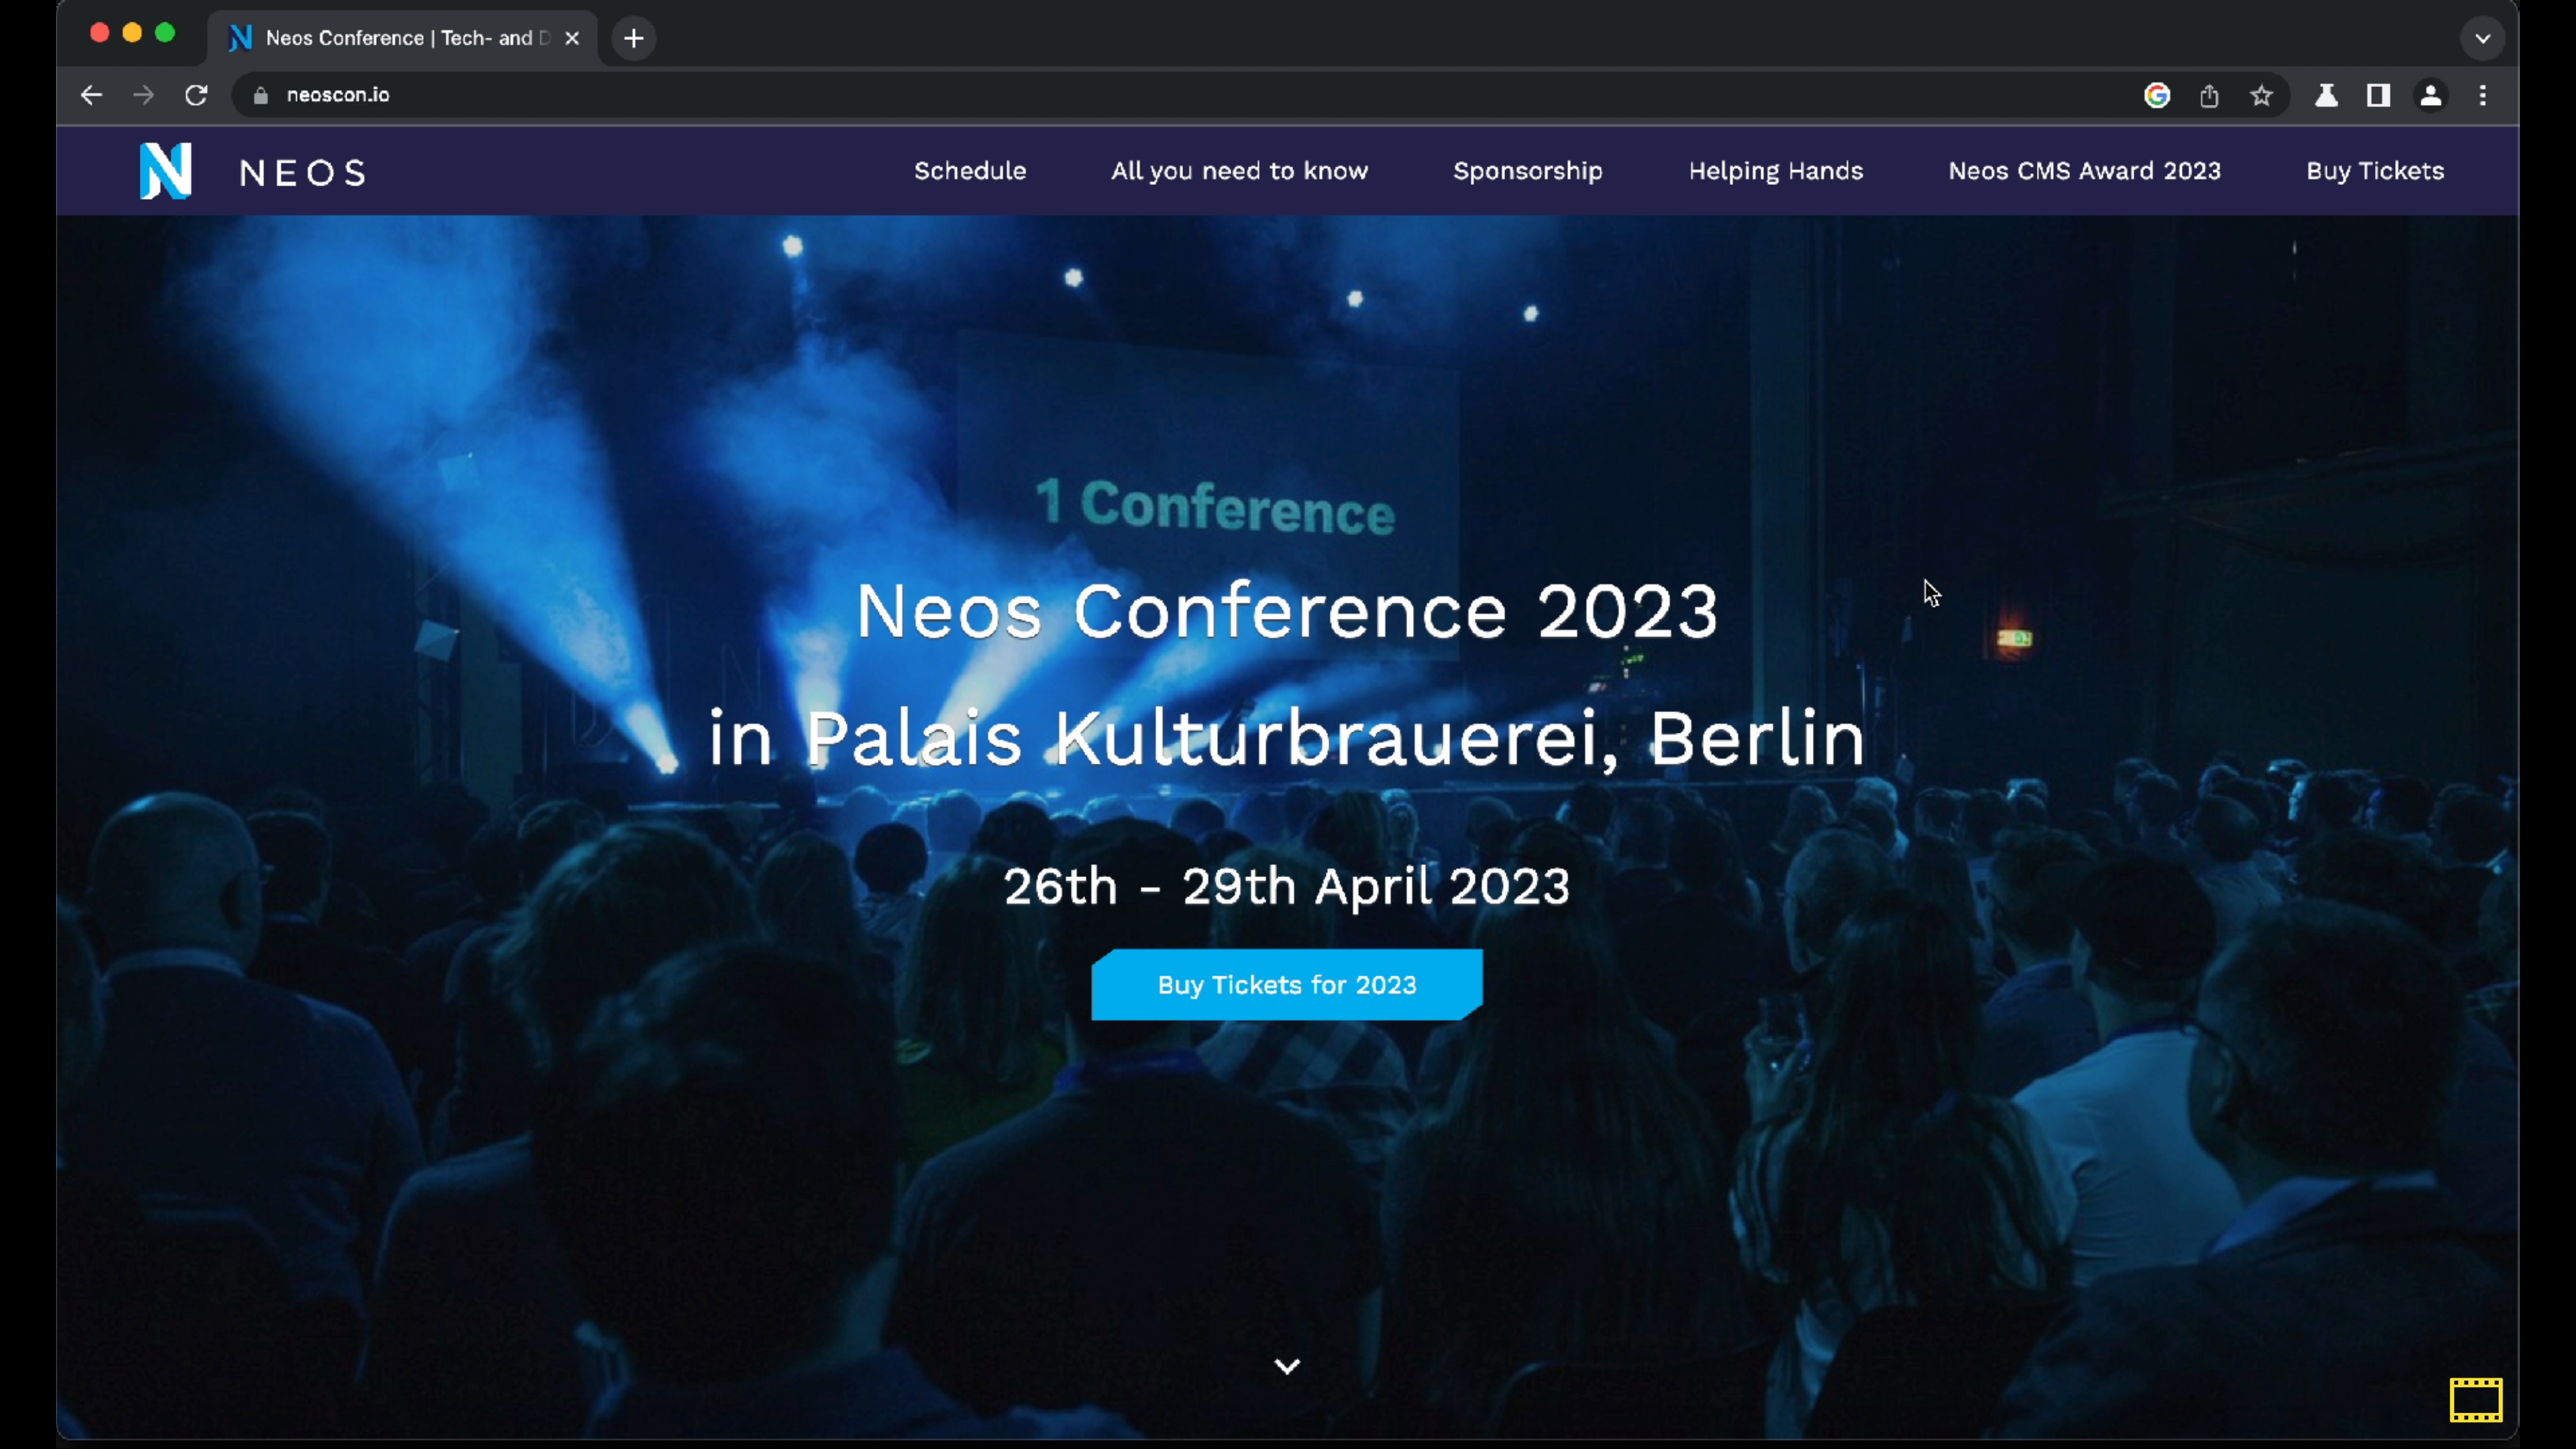
Task: Click the yellow film strip icon
Action: 2476,1399
